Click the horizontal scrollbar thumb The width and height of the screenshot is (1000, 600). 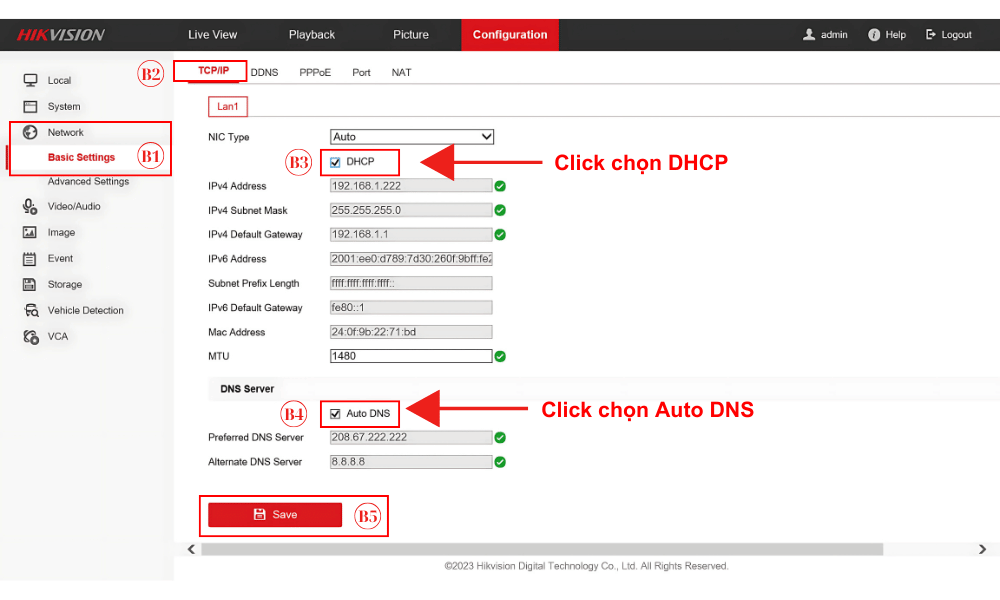(x=542, y=549)
